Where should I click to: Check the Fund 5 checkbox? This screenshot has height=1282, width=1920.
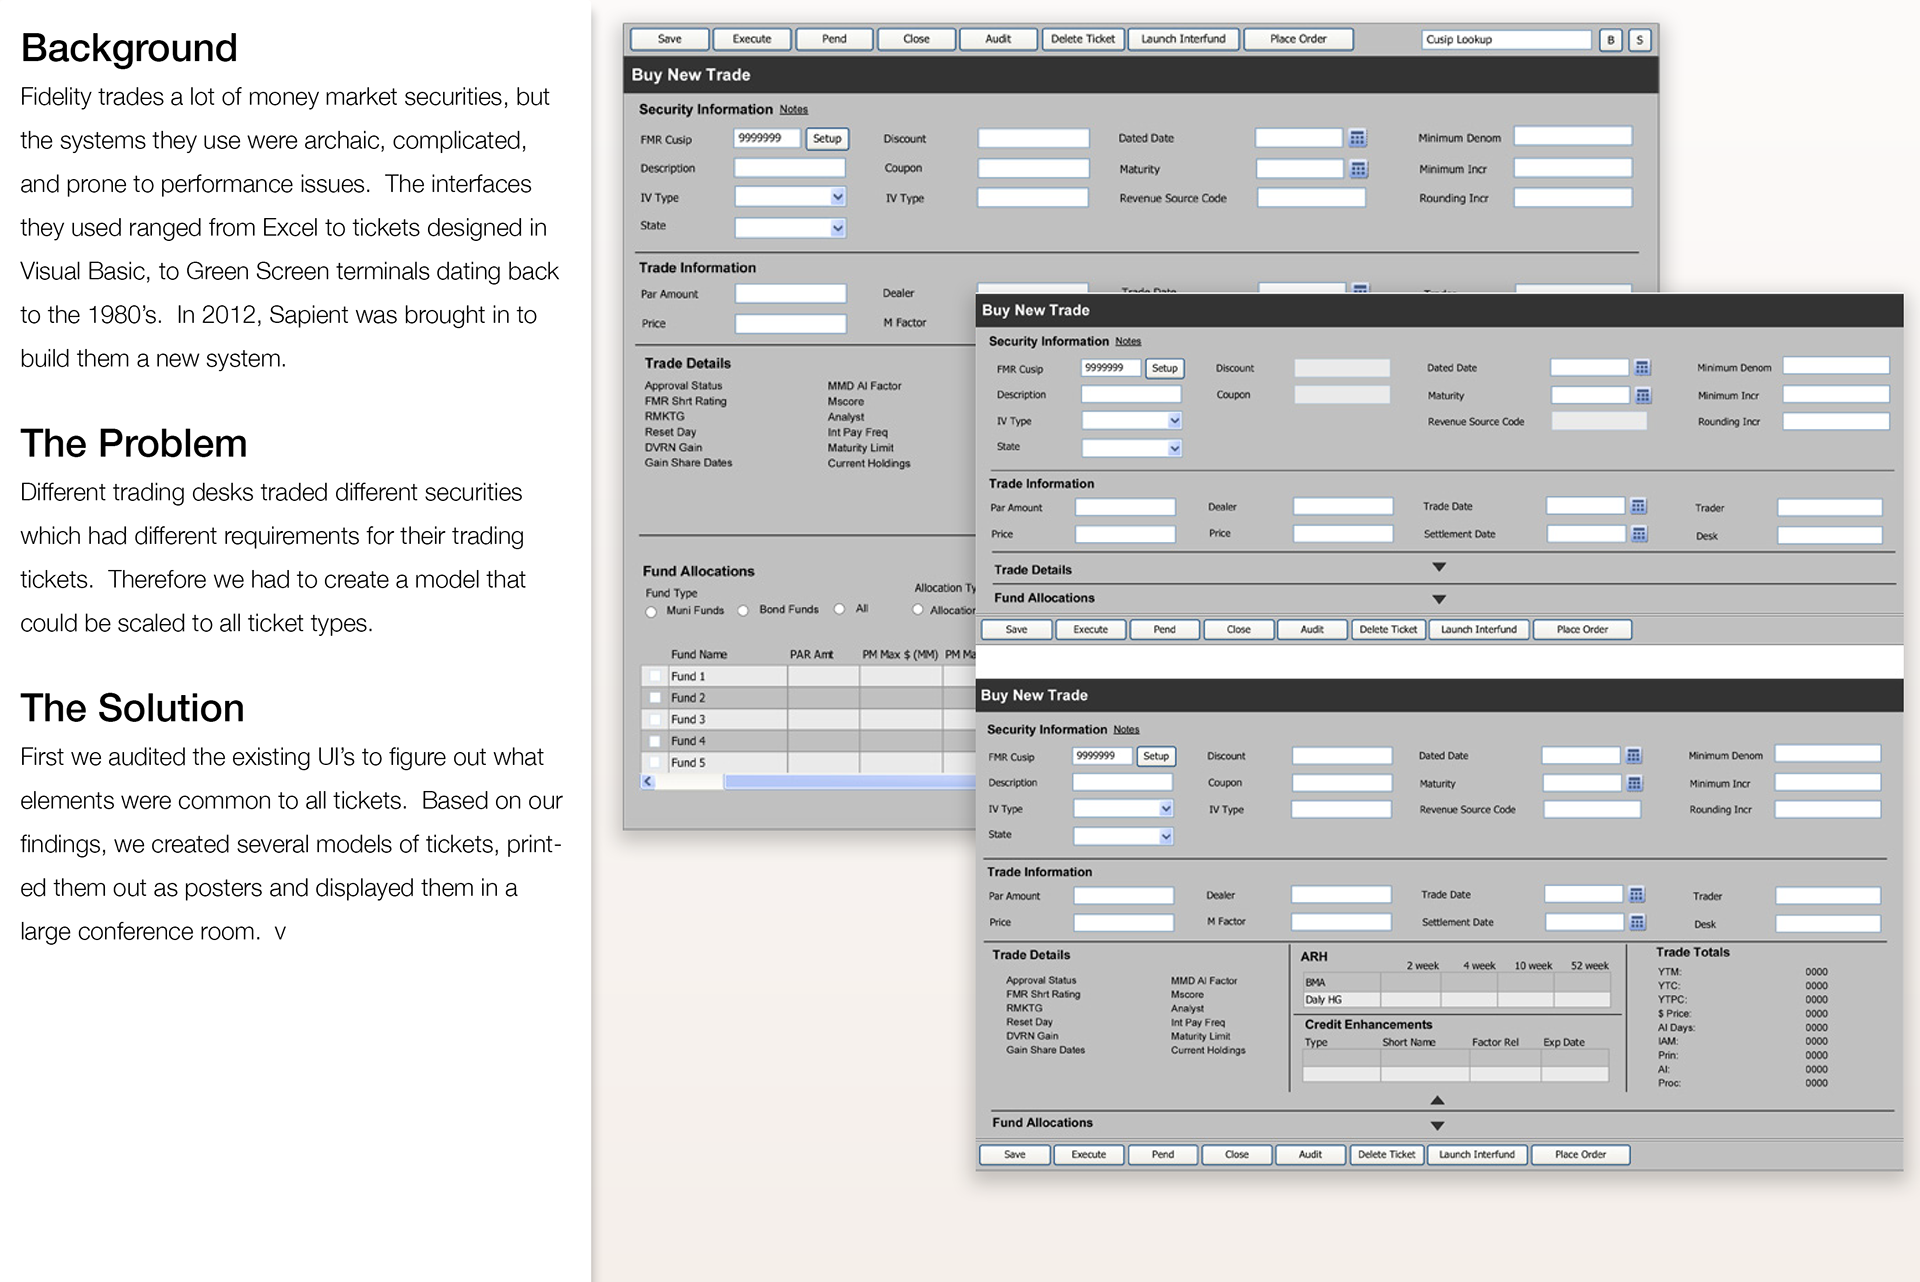click(x=655, y=762)
